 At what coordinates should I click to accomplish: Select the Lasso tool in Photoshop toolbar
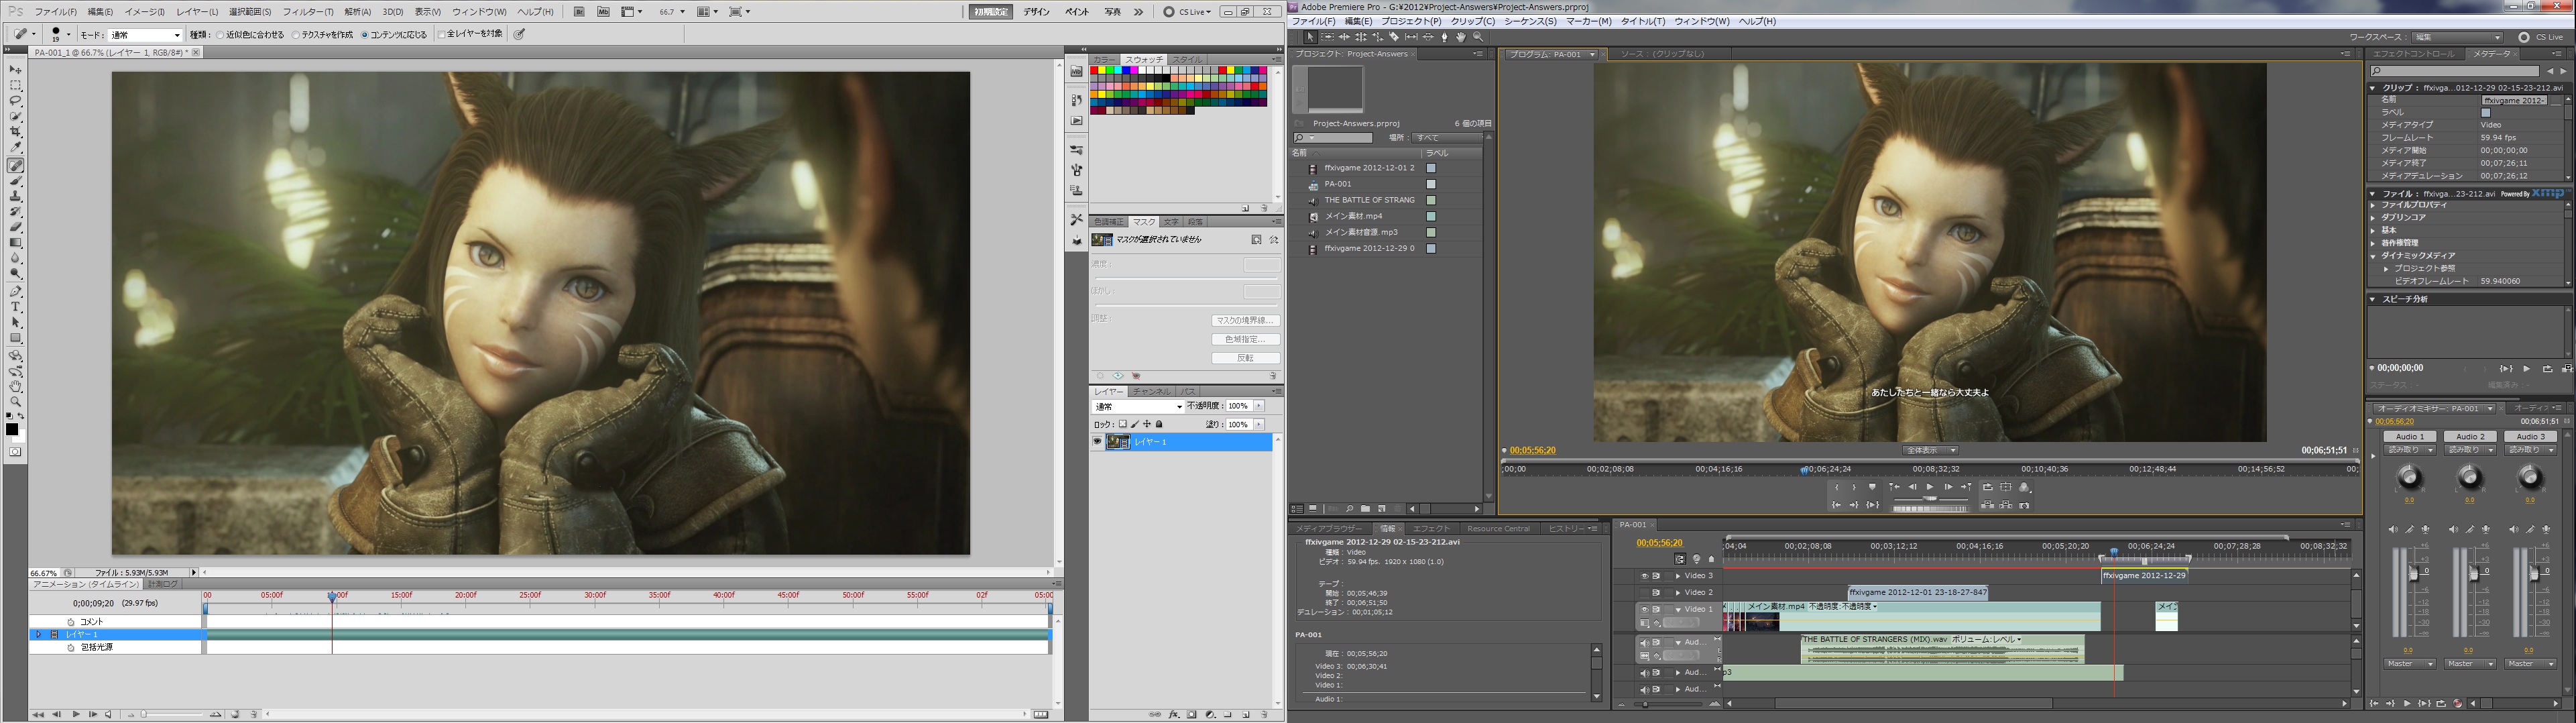point(16,101)
